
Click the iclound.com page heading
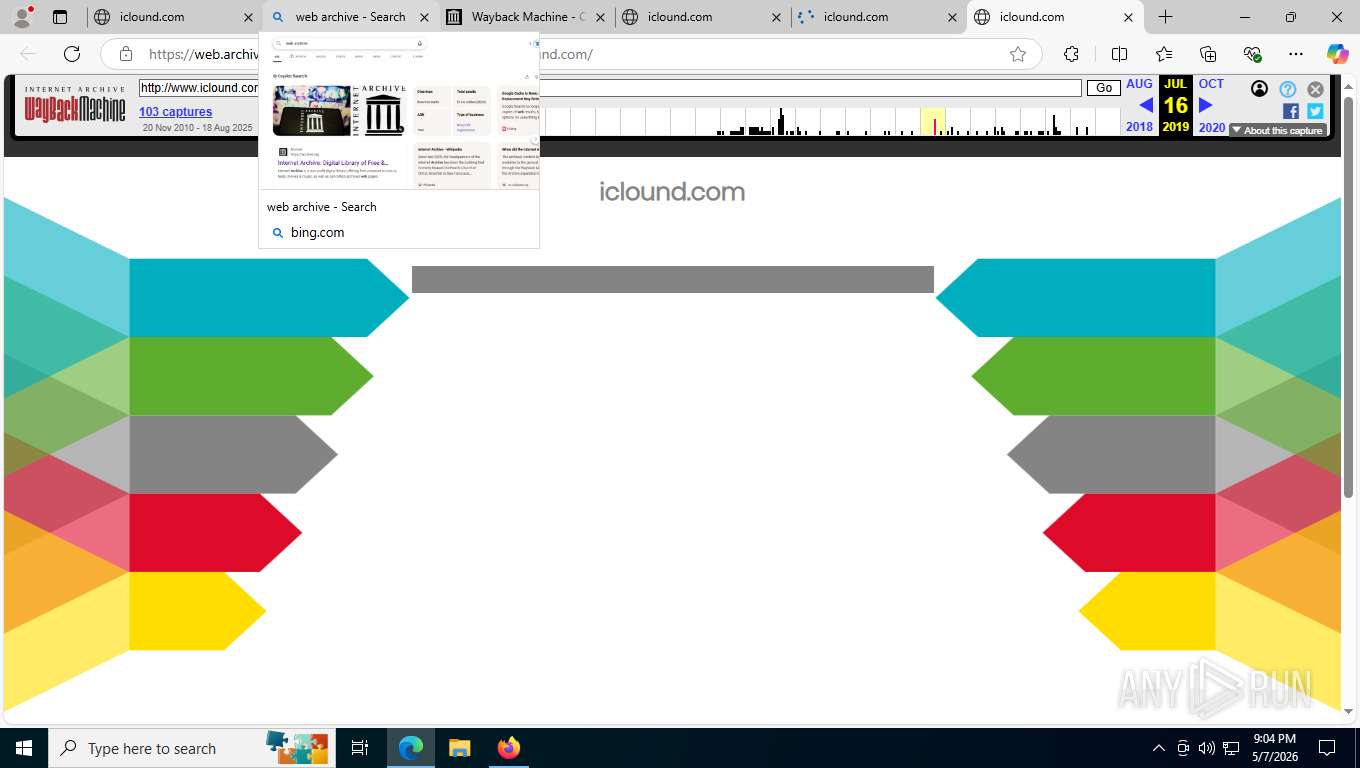coord(672,191)
